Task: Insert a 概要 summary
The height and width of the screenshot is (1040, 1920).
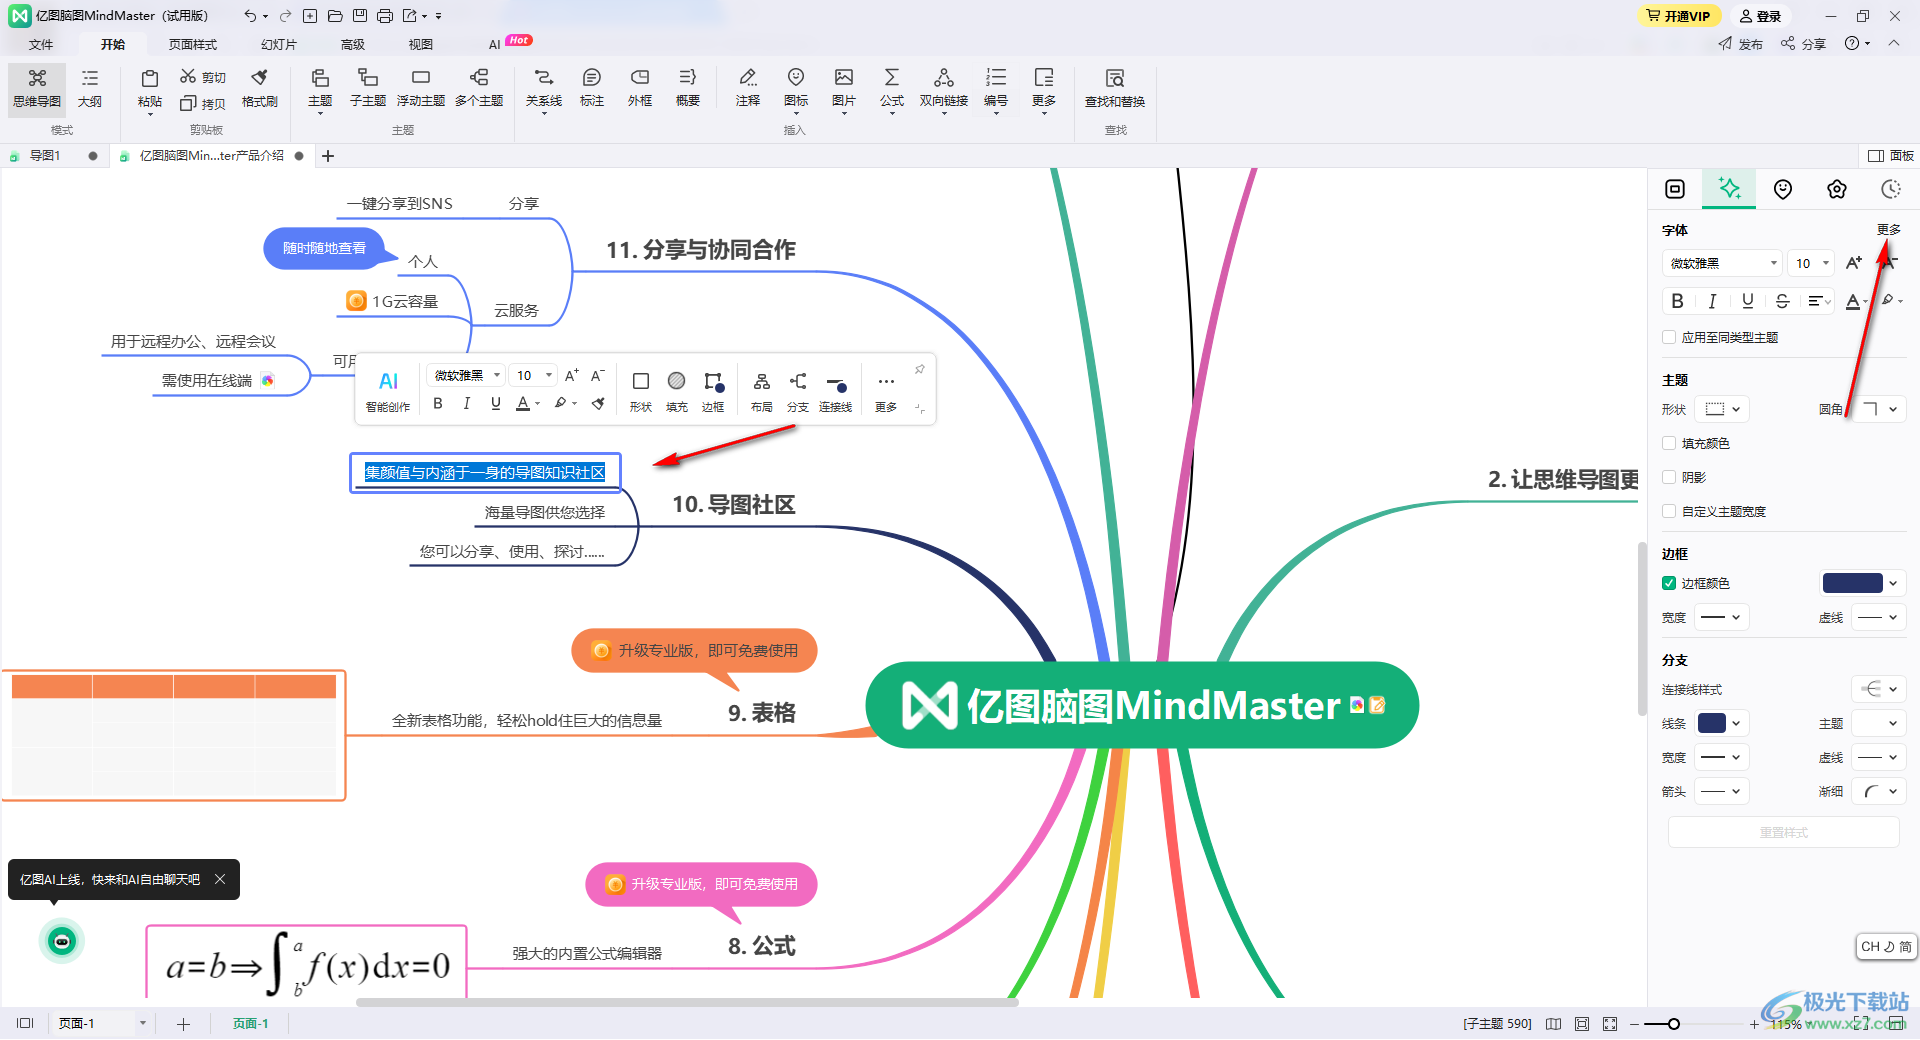Action: [688, 88]
